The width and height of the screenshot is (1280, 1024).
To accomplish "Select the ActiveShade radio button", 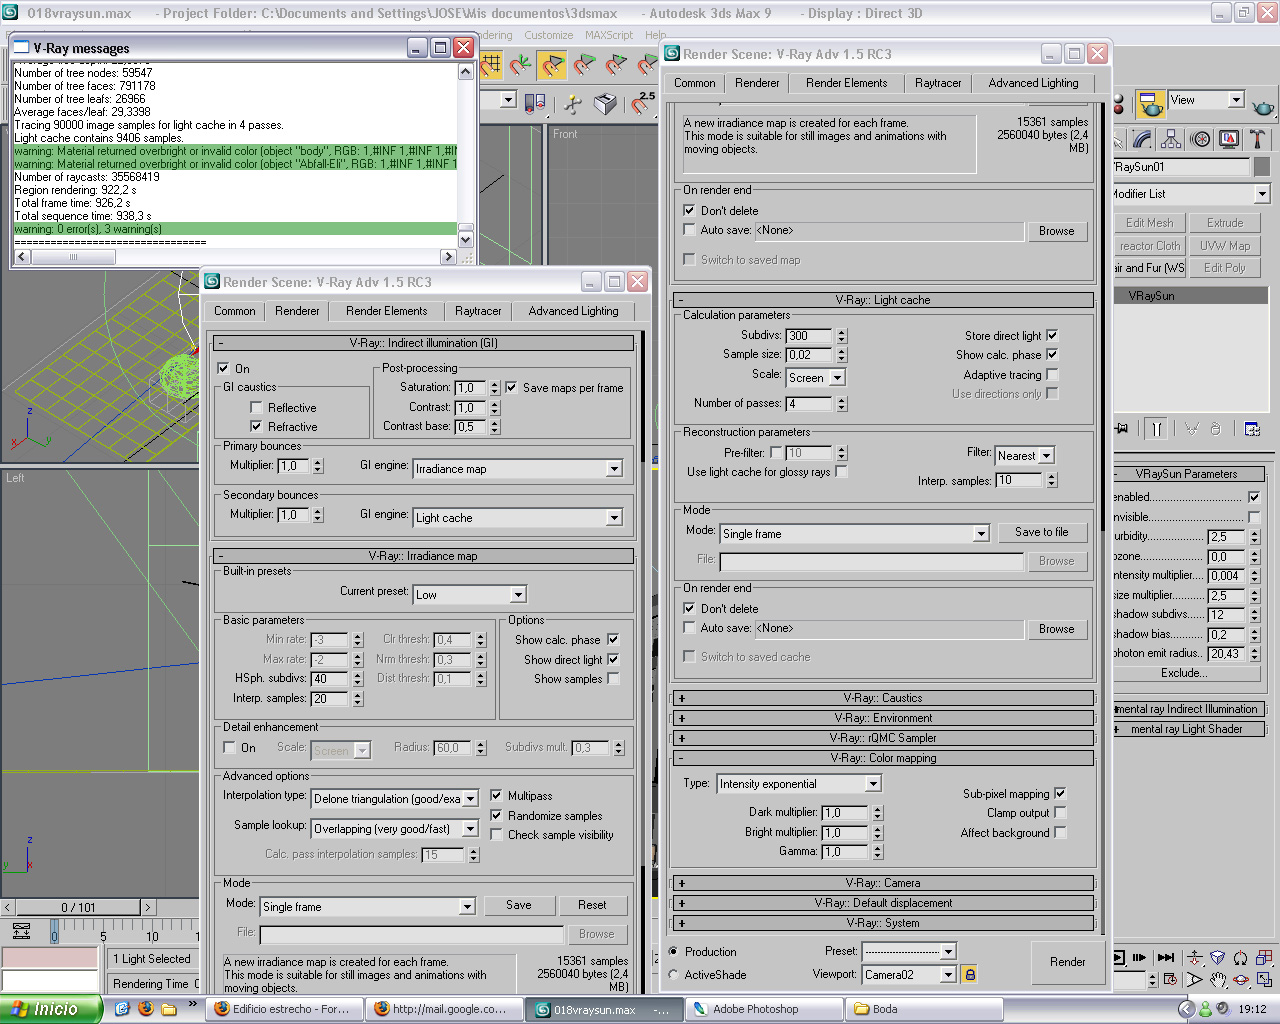I will point(673,975).
